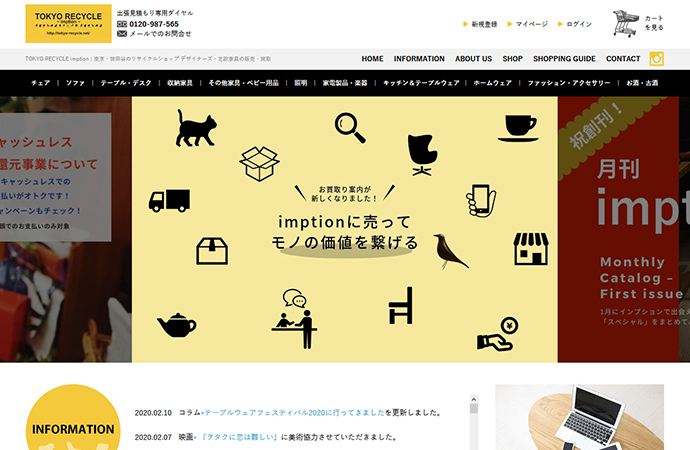
Task: Select キッチン&テーブルウェア category
Action: click(x=421, y=83)
